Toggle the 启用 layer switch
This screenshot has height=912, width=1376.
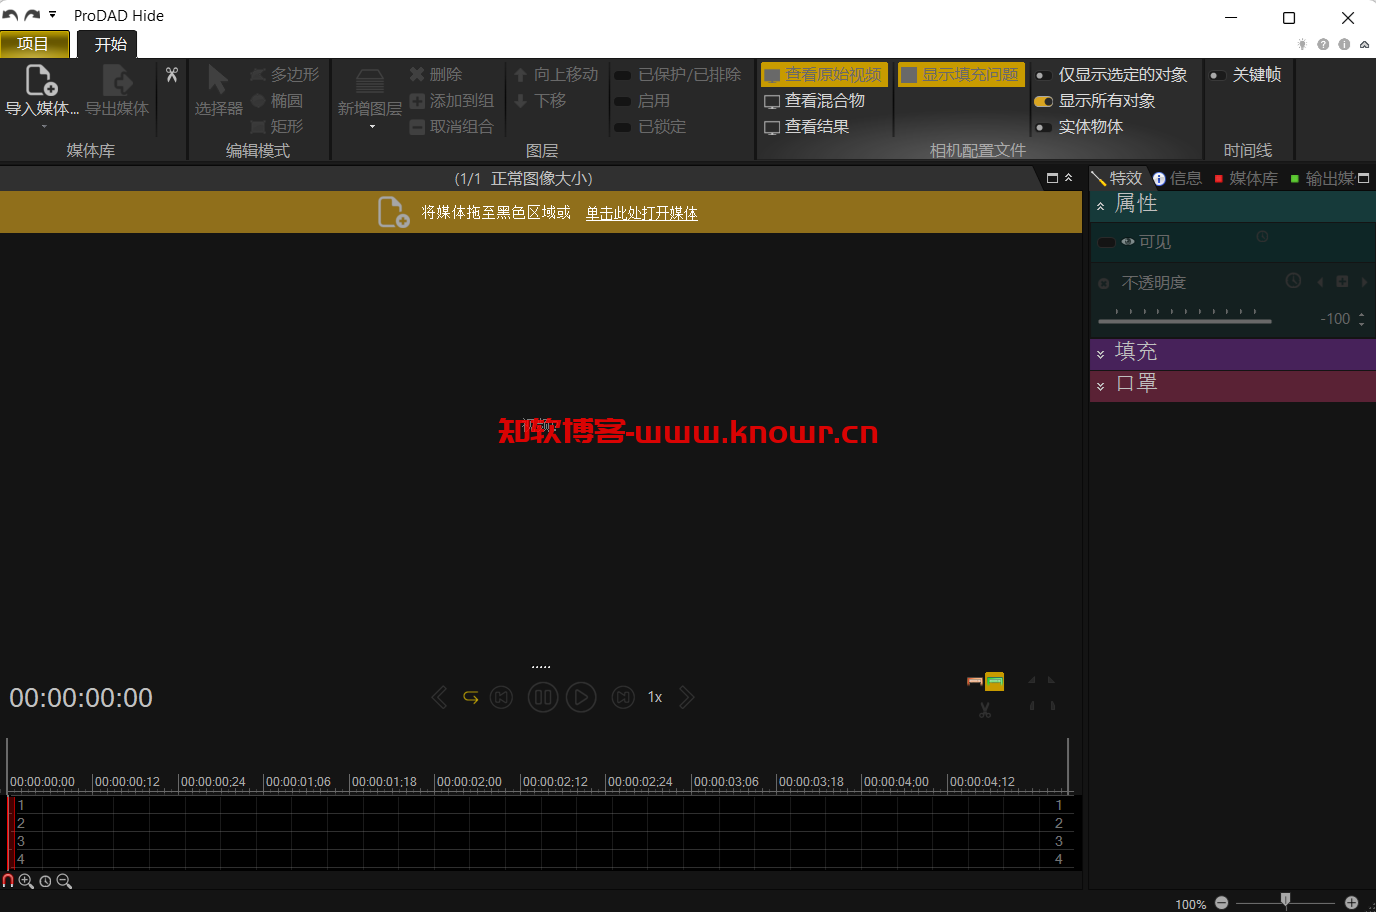(622, 101)
